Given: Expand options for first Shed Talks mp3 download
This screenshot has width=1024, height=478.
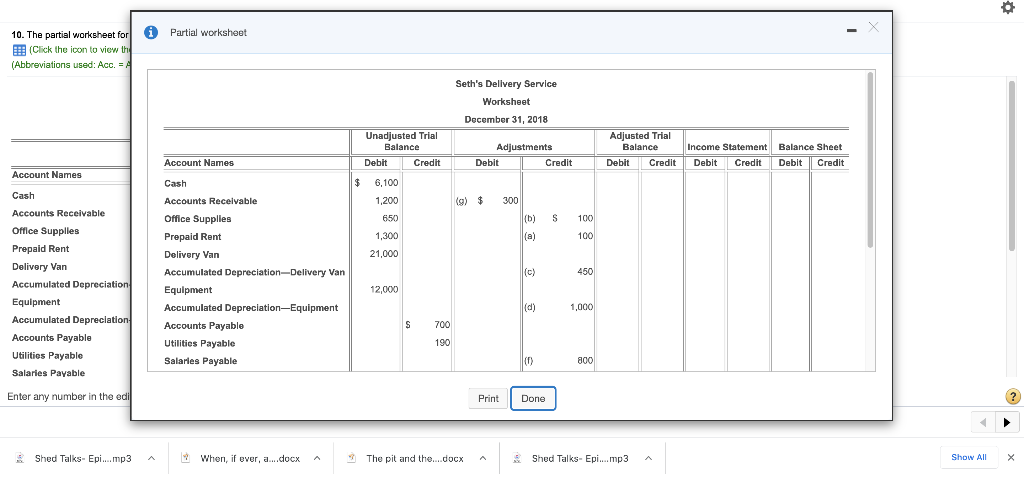Looking at the screenshot, I should [x=152, y=458].
